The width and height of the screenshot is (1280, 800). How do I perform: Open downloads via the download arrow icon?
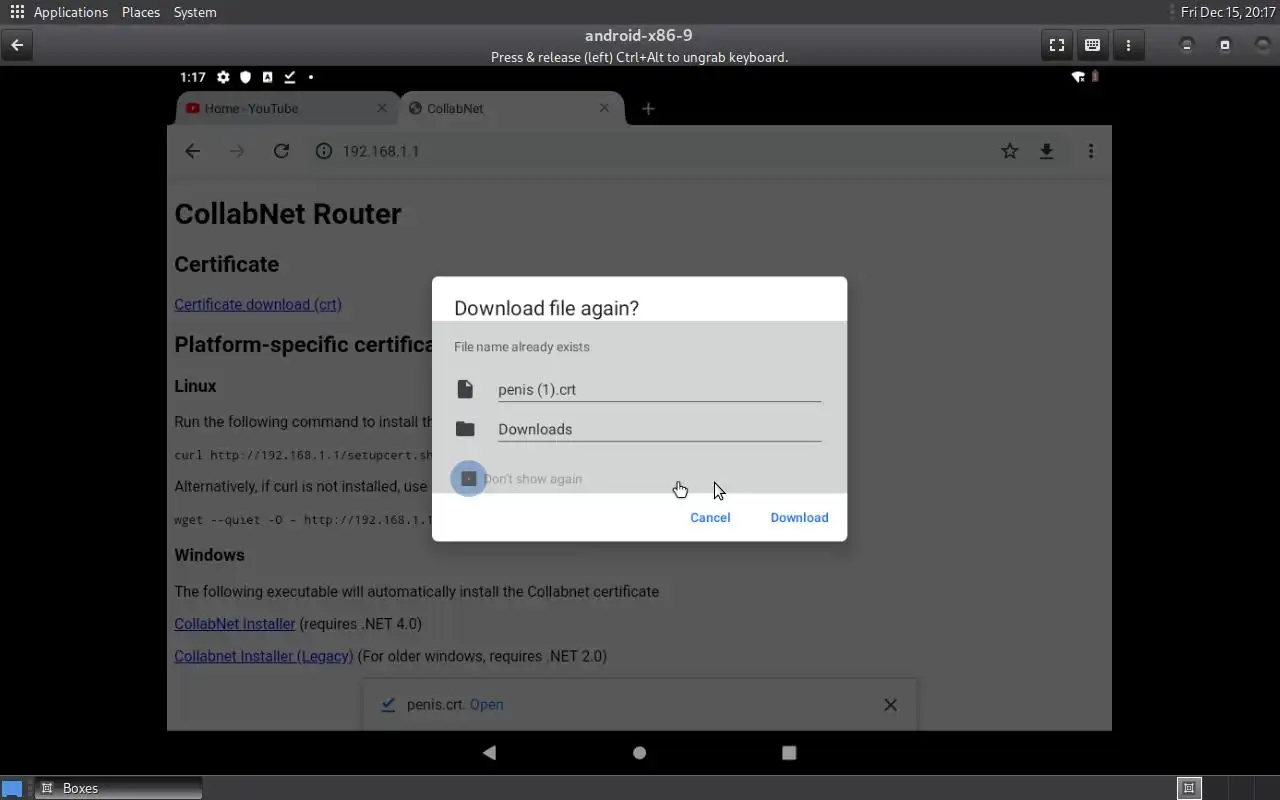click(x=1046, y=151)
